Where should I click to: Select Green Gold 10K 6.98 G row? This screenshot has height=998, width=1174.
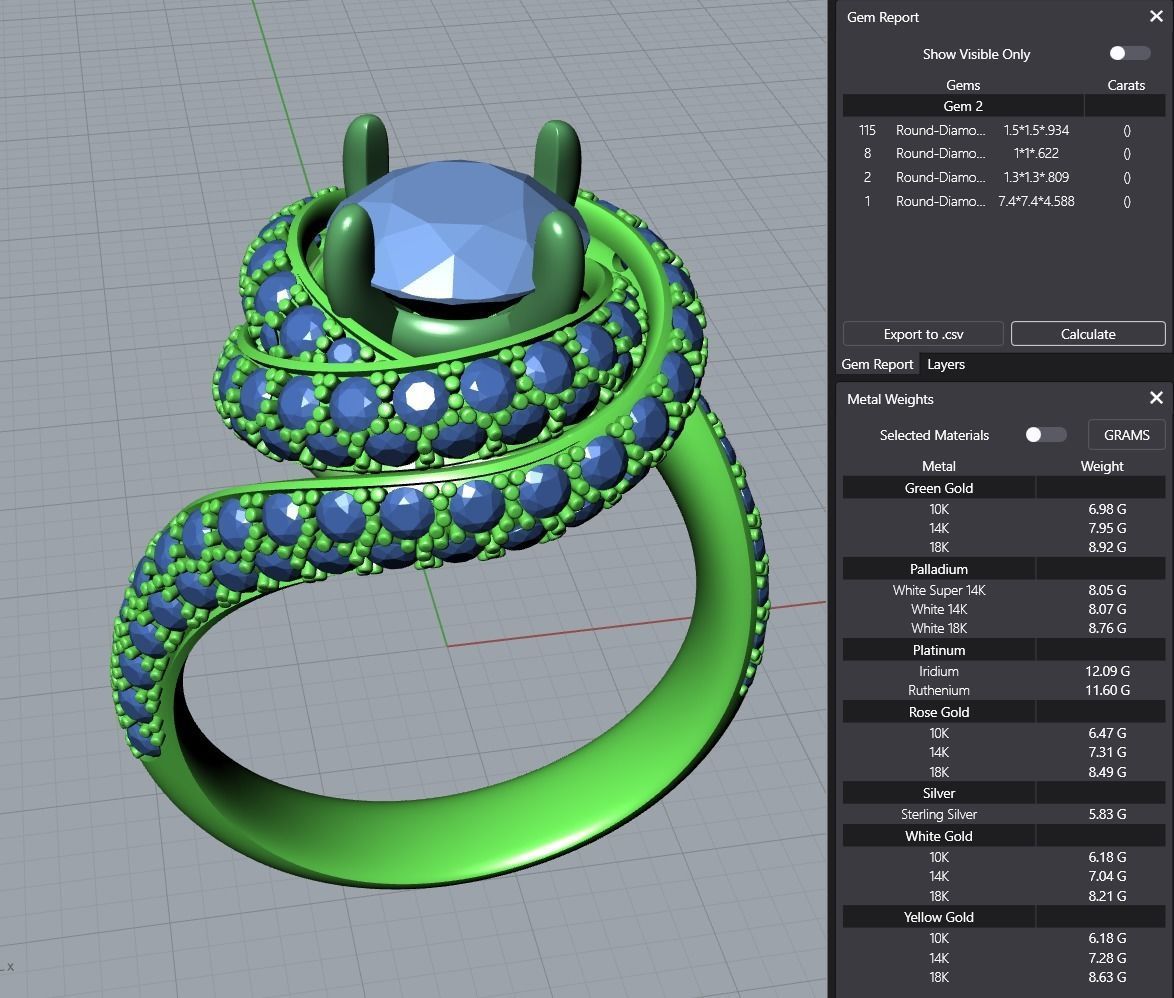[x=1004, y=509]
